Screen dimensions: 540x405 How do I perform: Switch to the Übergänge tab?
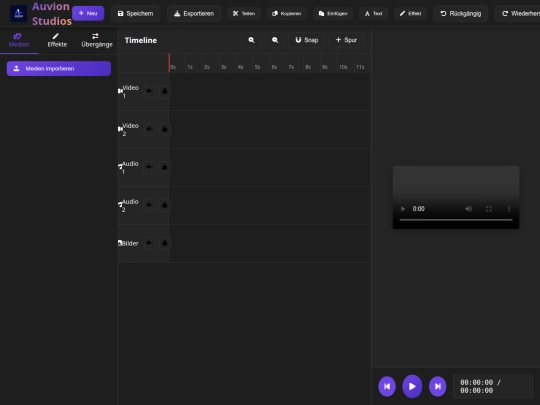pos(97,41)
